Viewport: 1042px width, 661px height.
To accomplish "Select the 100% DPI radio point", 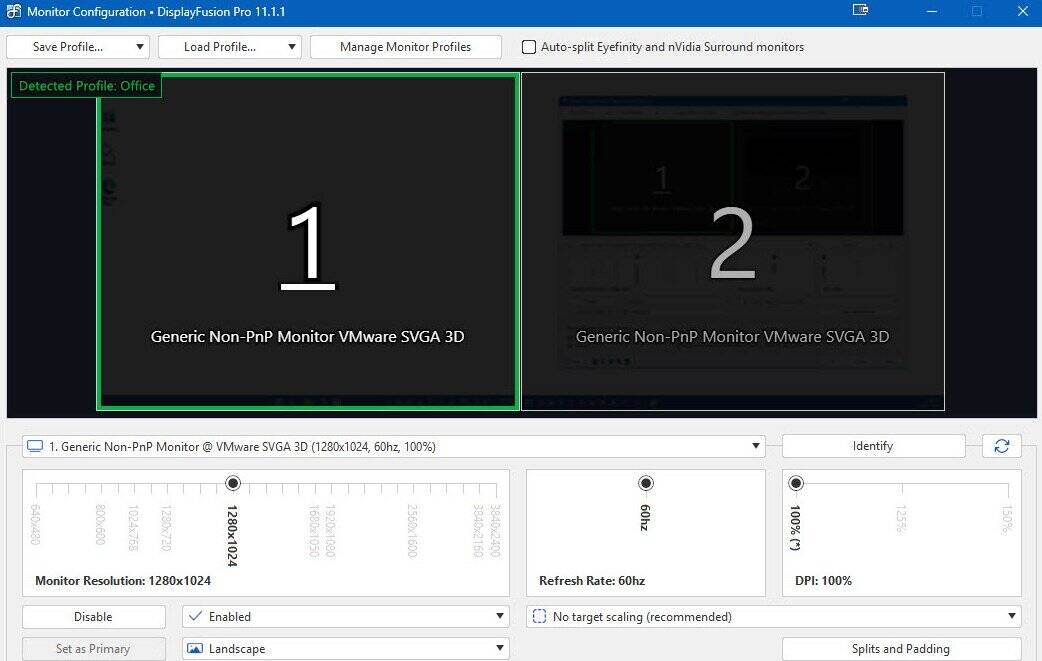I will pos(796,484).
